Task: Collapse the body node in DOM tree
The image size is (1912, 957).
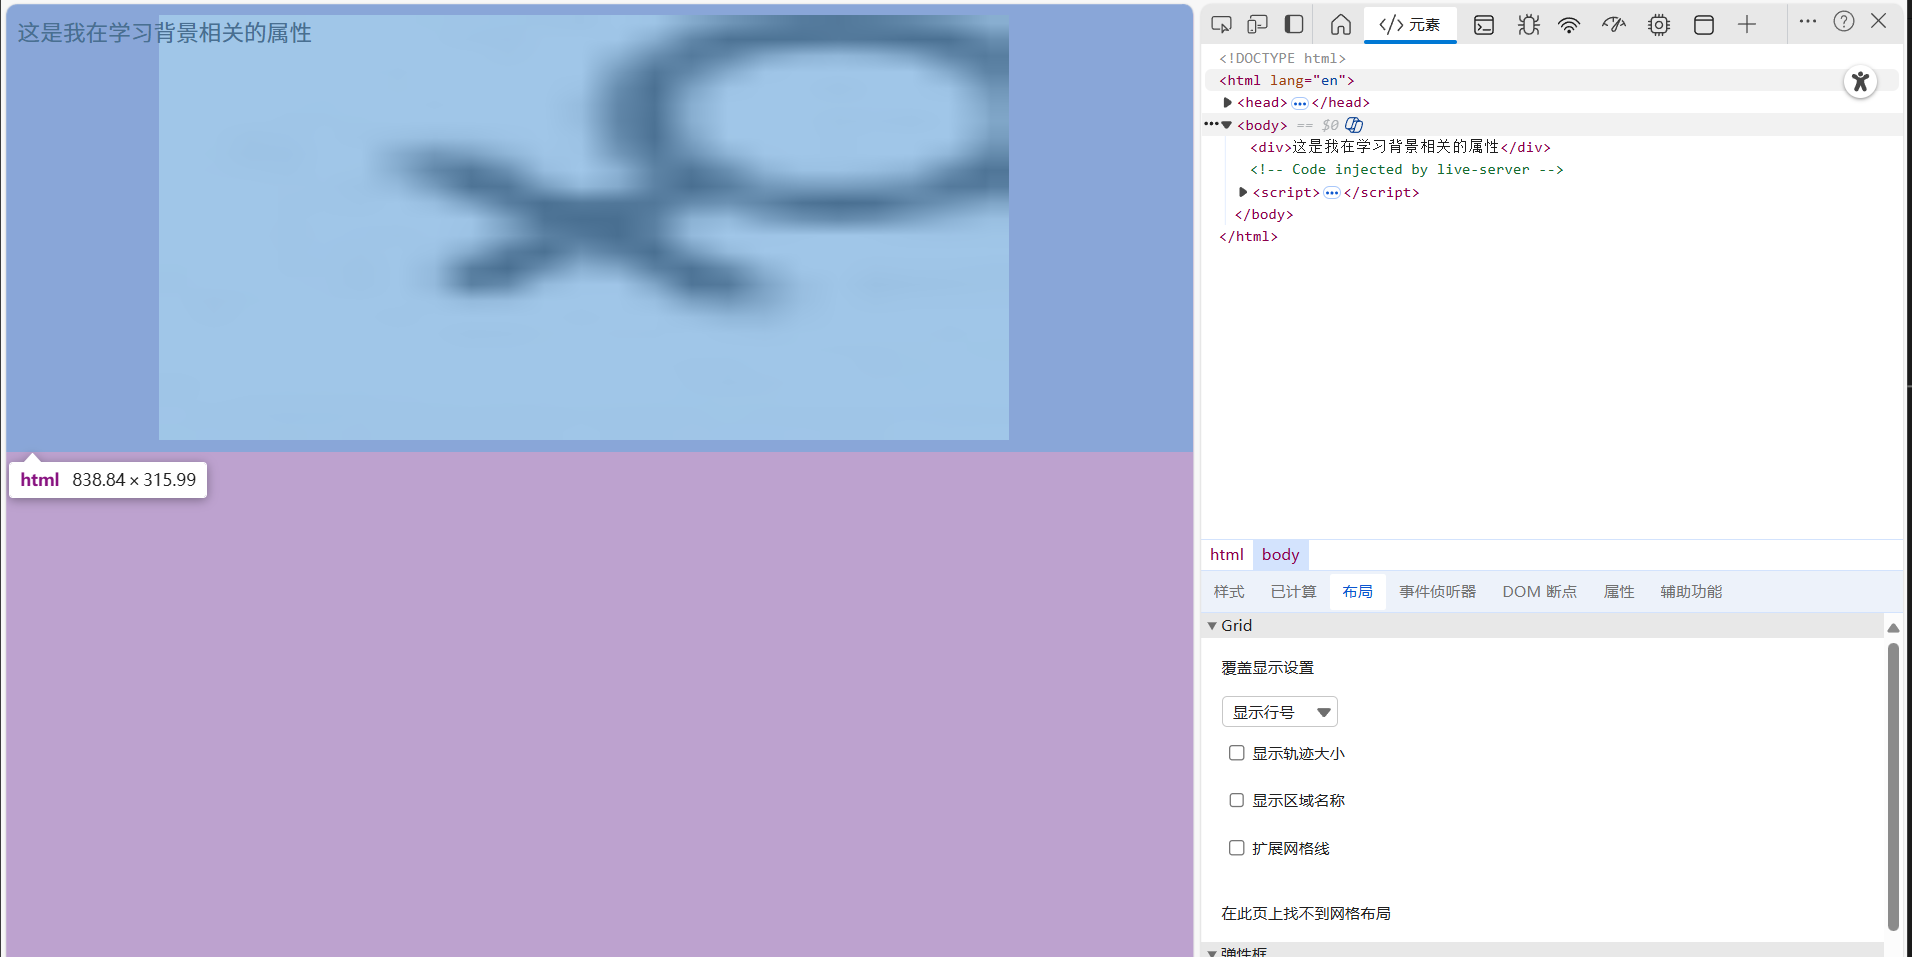Action: (x=1227, y=125)
